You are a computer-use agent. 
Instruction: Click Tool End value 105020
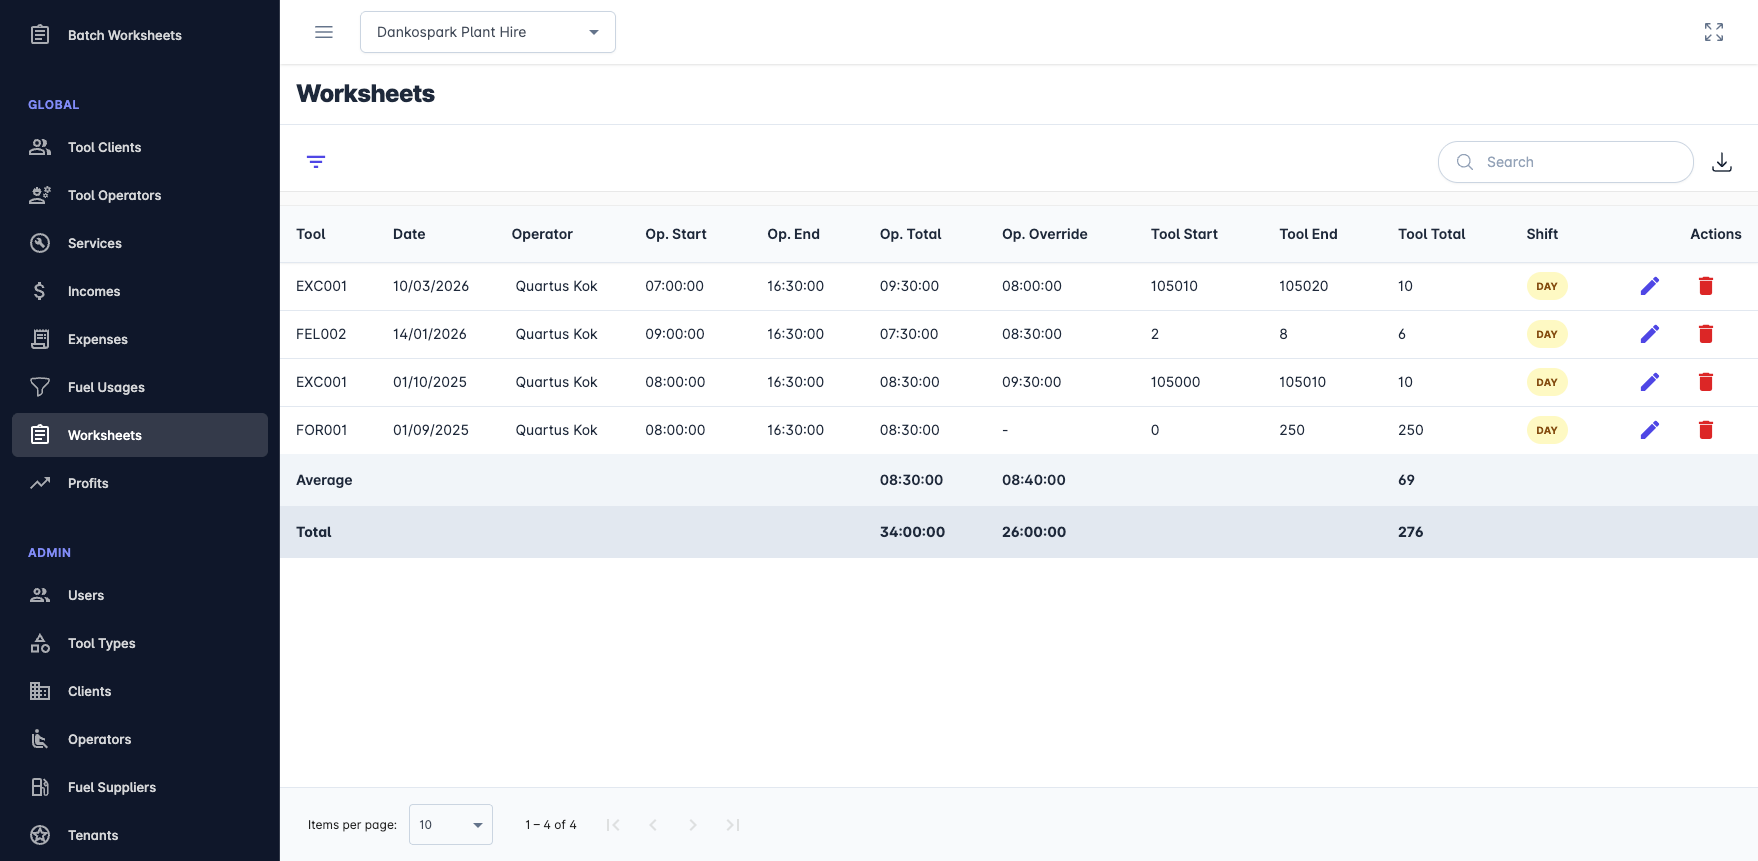[1304, 286]
